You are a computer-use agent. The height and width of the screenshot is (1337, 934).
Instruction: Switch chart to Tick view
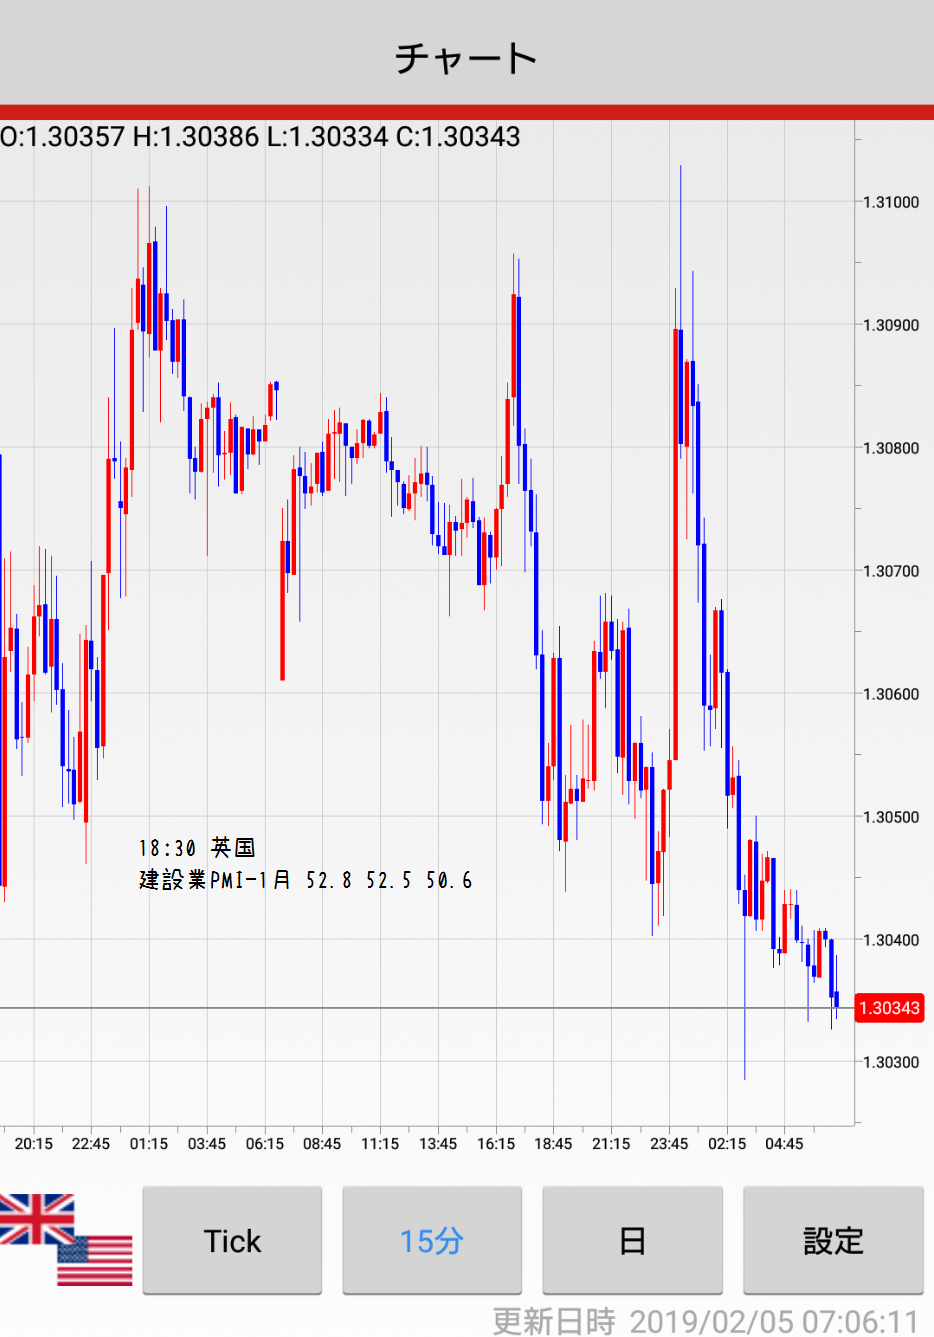coord(232,1241)
